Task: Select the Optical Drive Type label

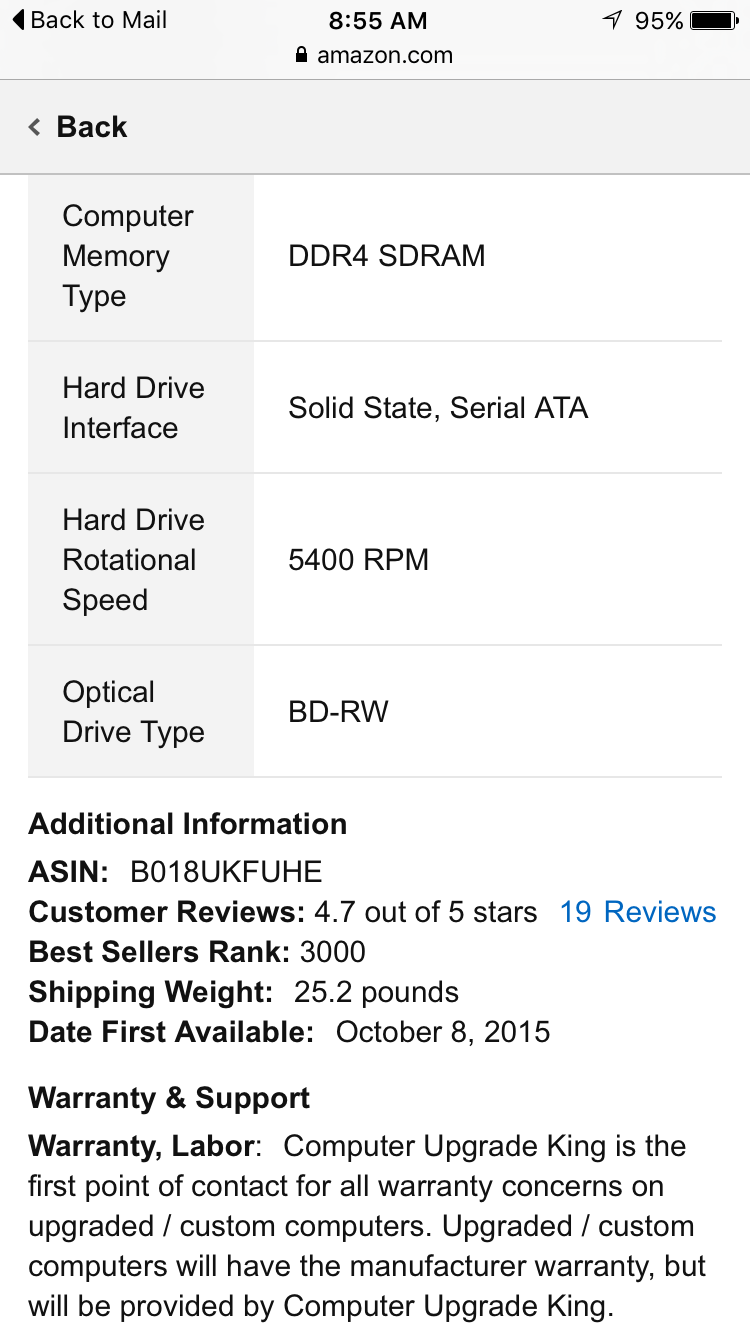Action: tap(133, 712)
